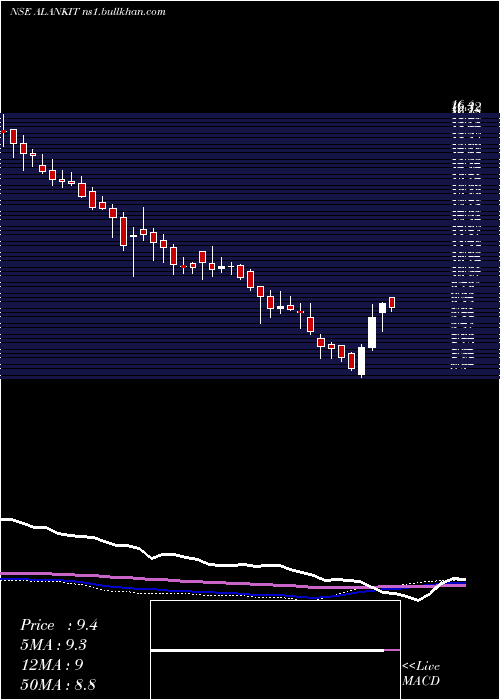500x700 pixels.
Task: Click the "Price : 9.4" readout
Action: click(x=58, y=625)
